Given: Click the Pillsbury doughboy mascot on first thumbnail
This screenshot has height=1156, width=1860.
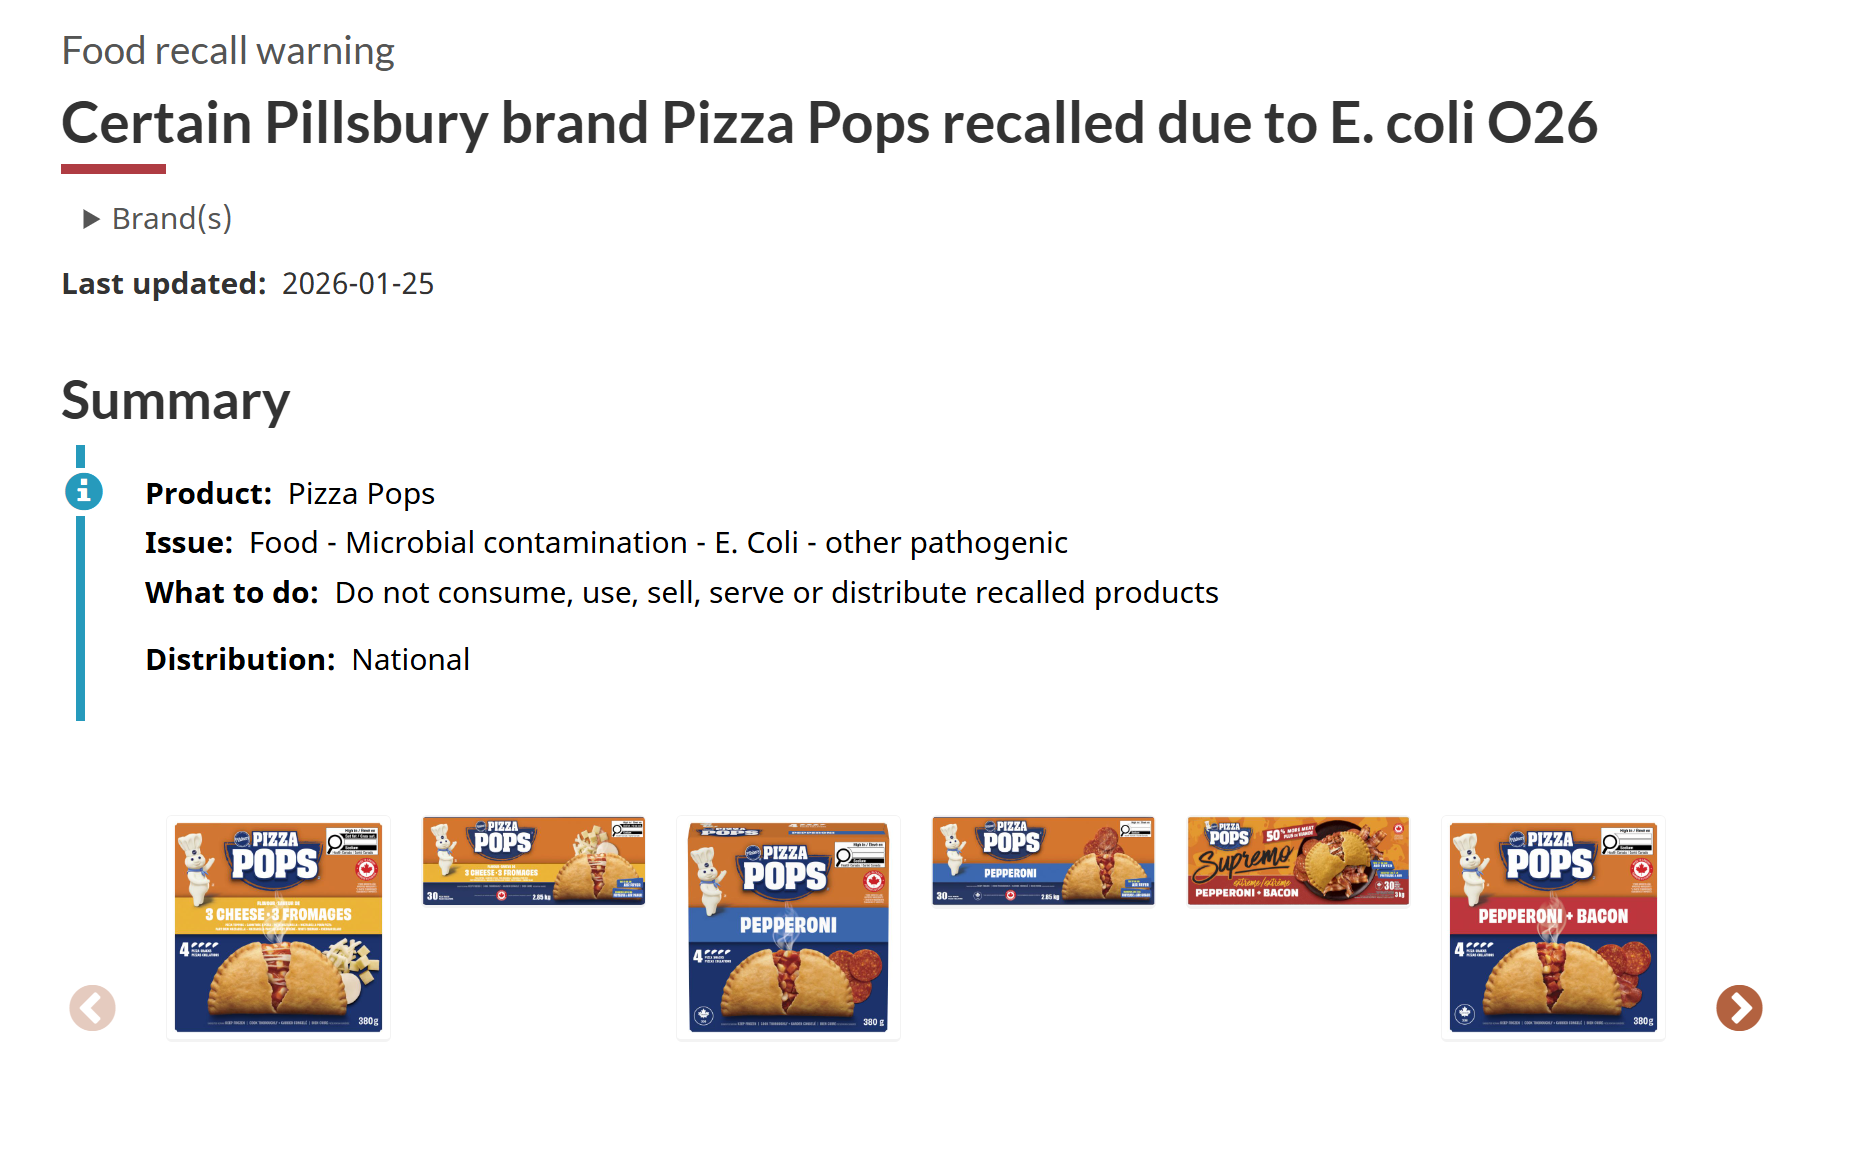Looking at the screenshot, I should (x=196, y=861).
